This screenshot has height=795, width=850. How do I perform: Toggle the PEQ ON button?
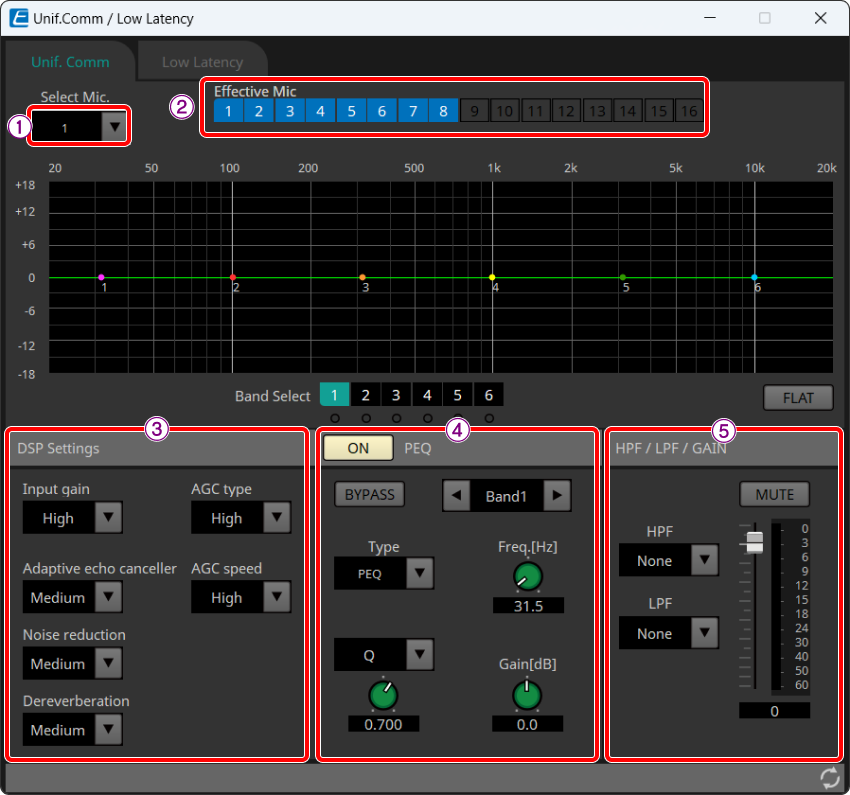click(x=357, y=448)
